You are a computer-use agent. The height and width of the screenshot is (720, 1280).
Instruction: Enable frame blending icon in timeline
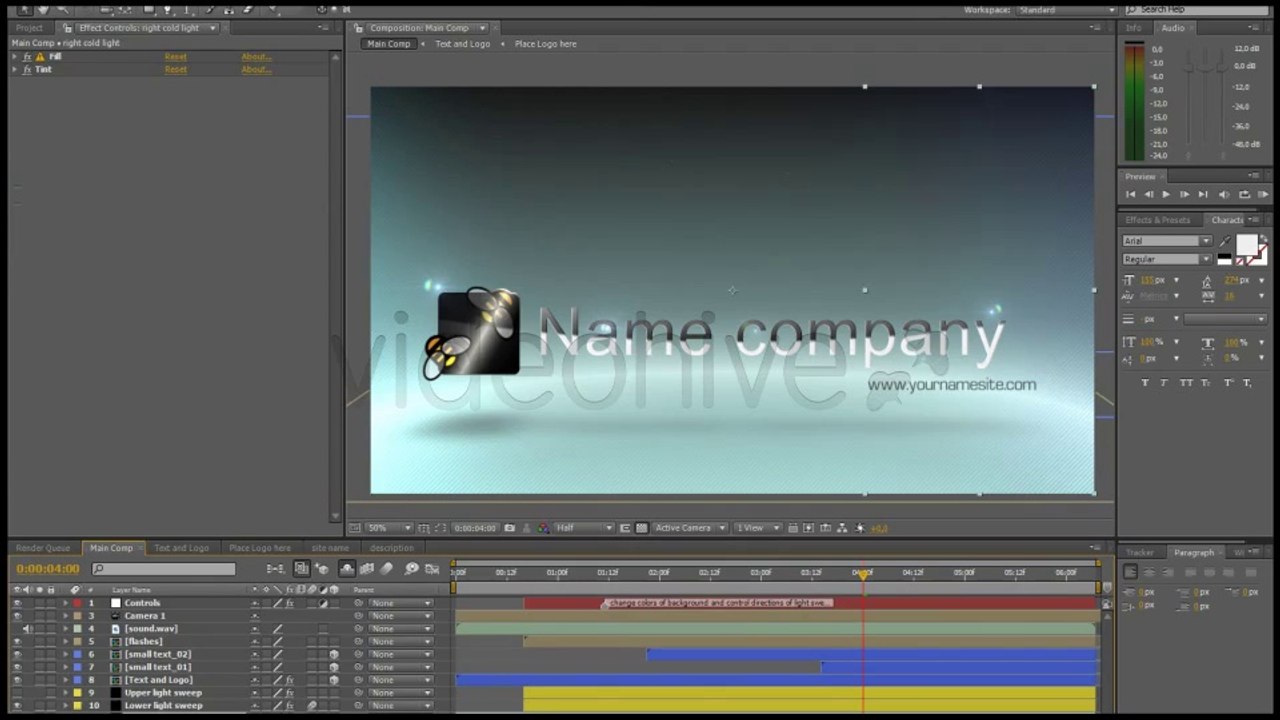366,569
